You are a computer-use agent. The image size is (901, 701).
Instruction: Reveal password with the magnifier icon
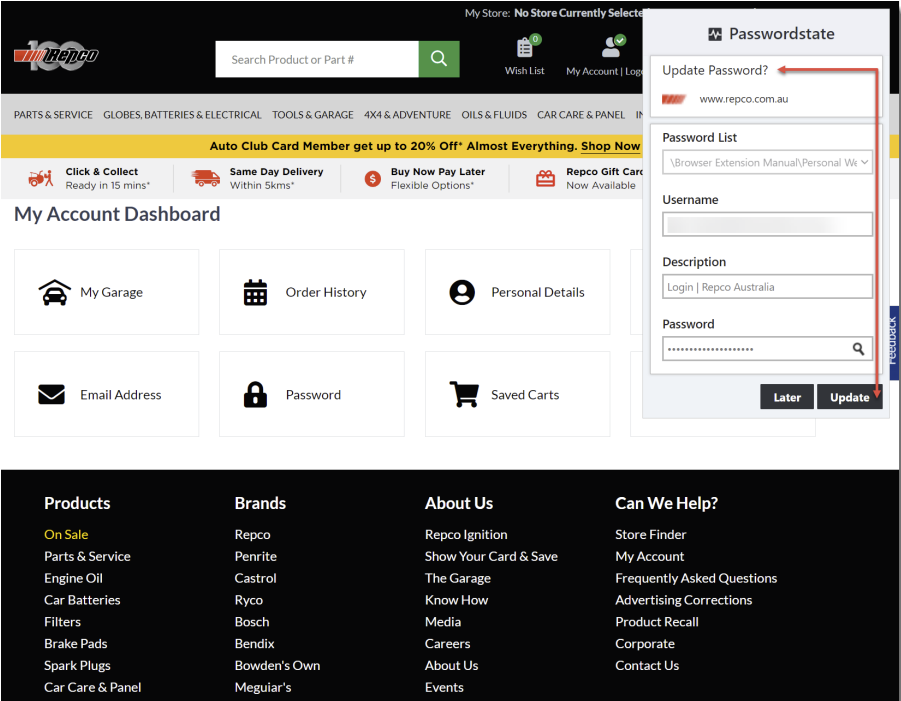coord(858,349)
